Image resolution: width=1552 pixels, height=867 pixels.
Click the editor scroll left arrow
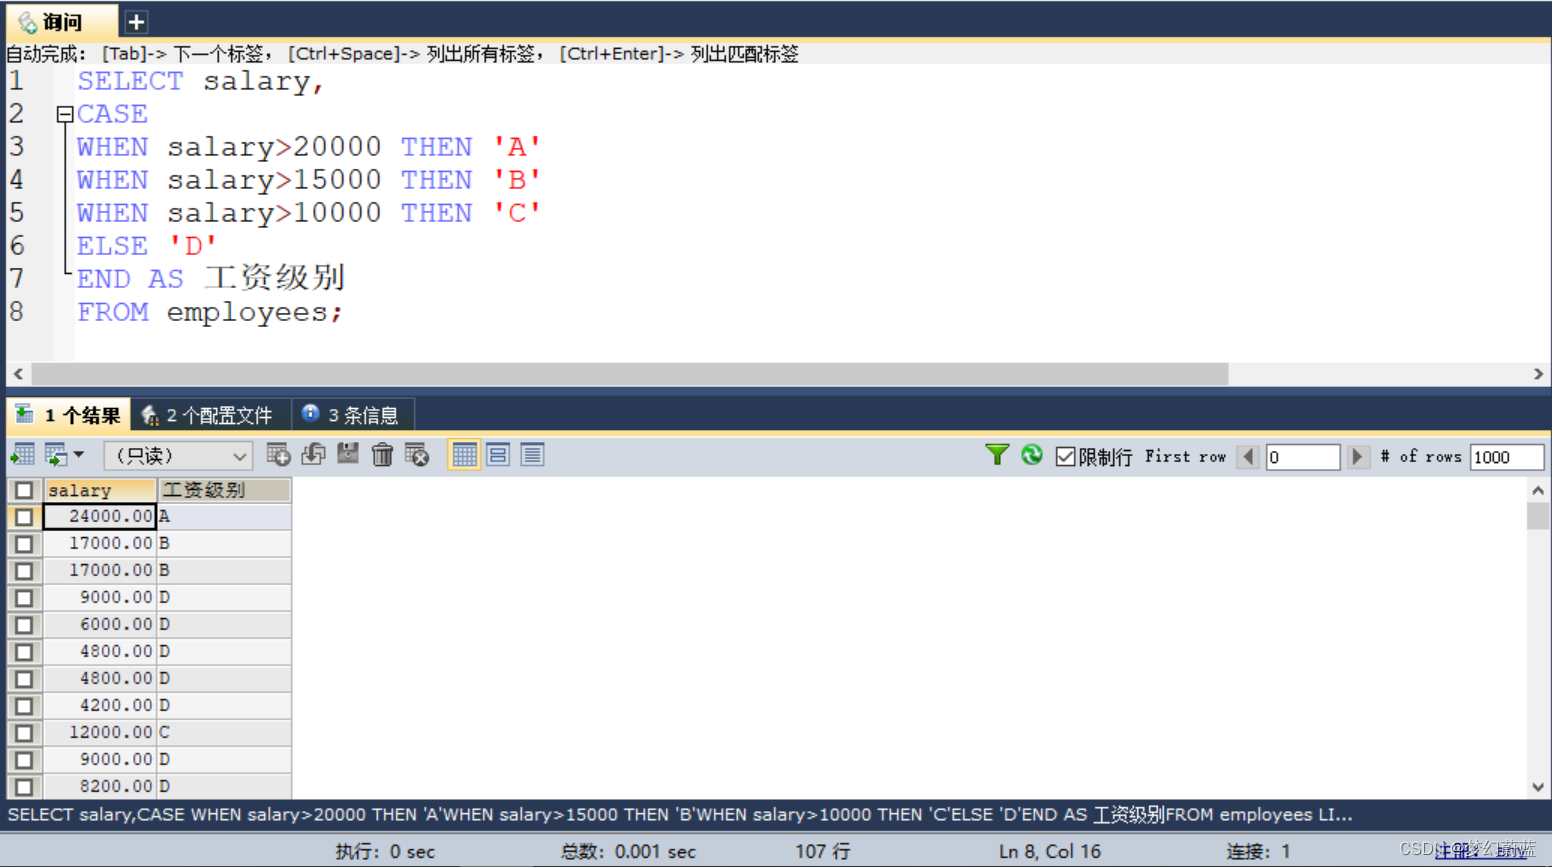pyautogui.click(x=18, y=374)
